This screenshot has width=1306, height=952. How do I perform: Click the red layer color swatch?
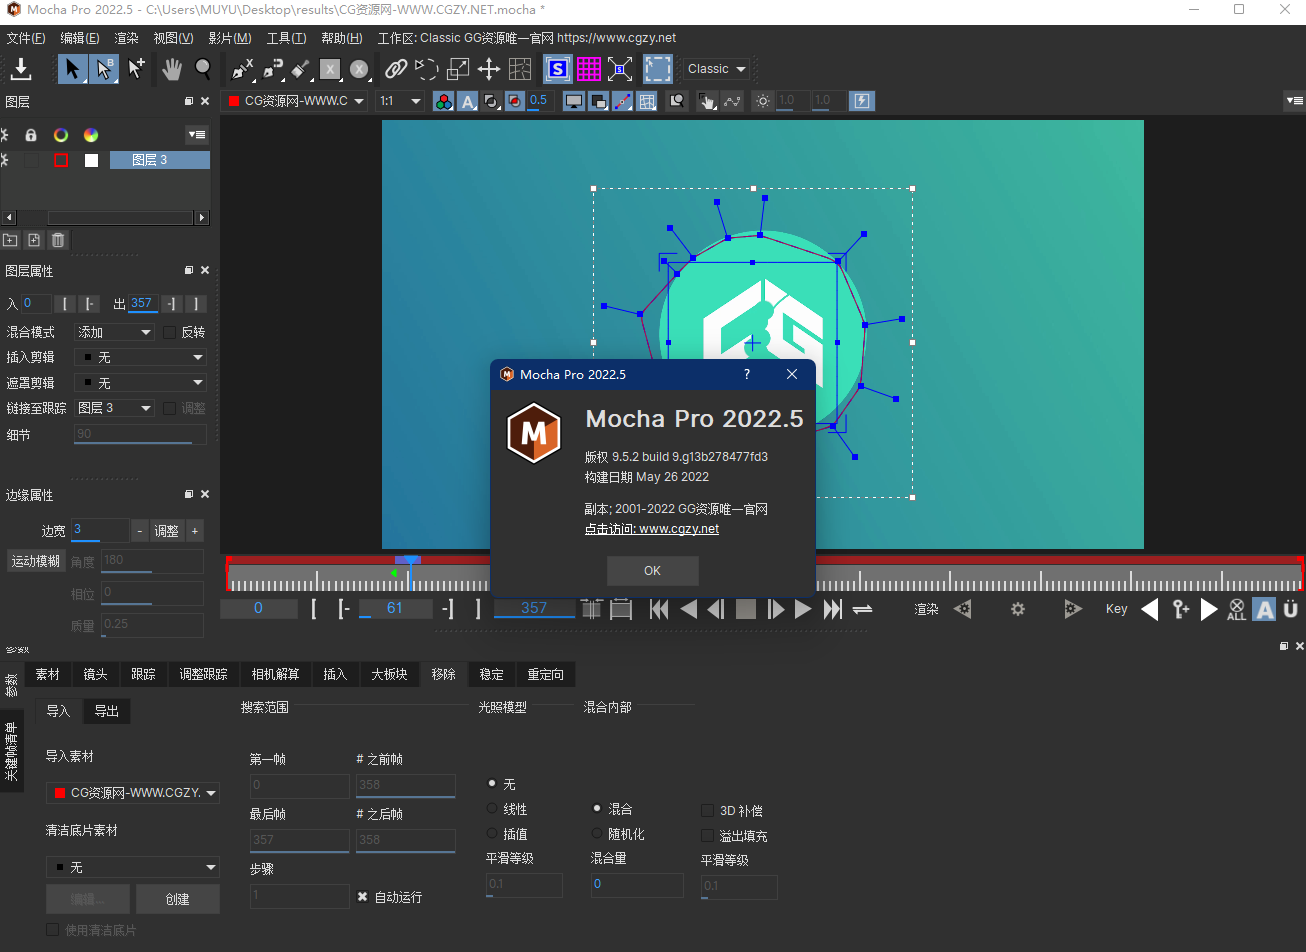pyautogui.click(x=61, y=160)
